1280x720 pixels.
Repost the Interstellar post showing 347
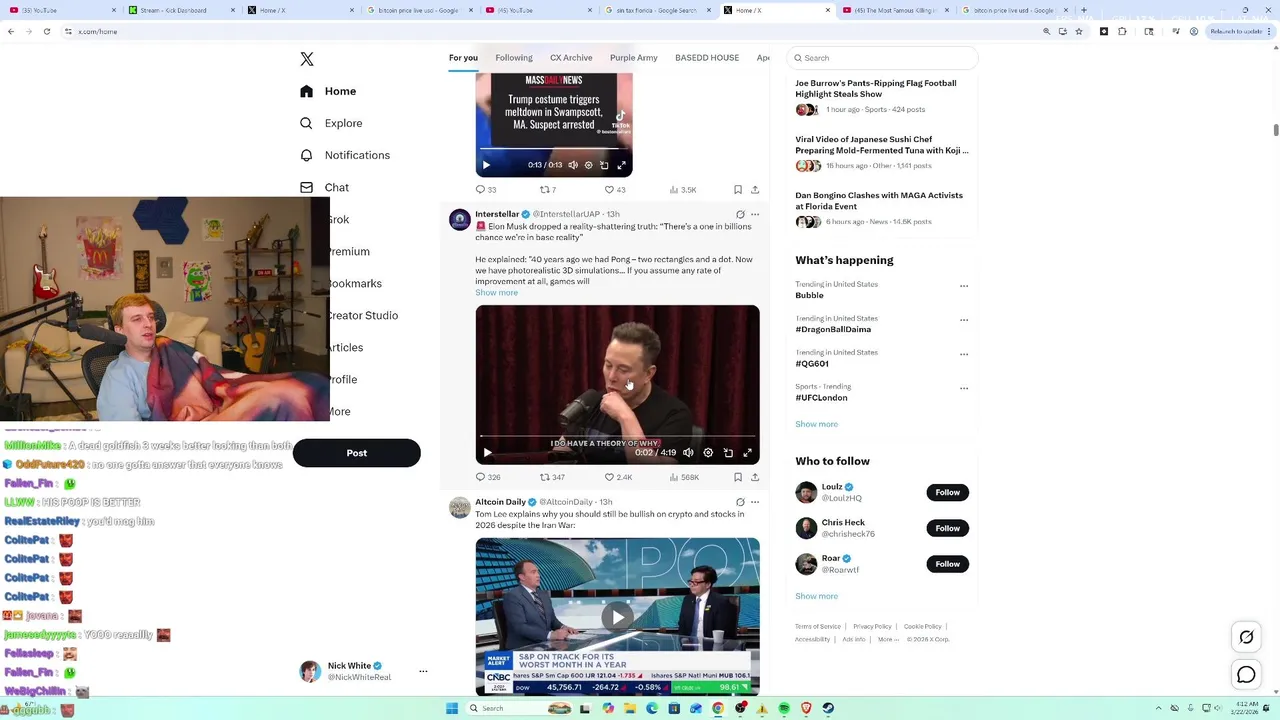[552, 478]
